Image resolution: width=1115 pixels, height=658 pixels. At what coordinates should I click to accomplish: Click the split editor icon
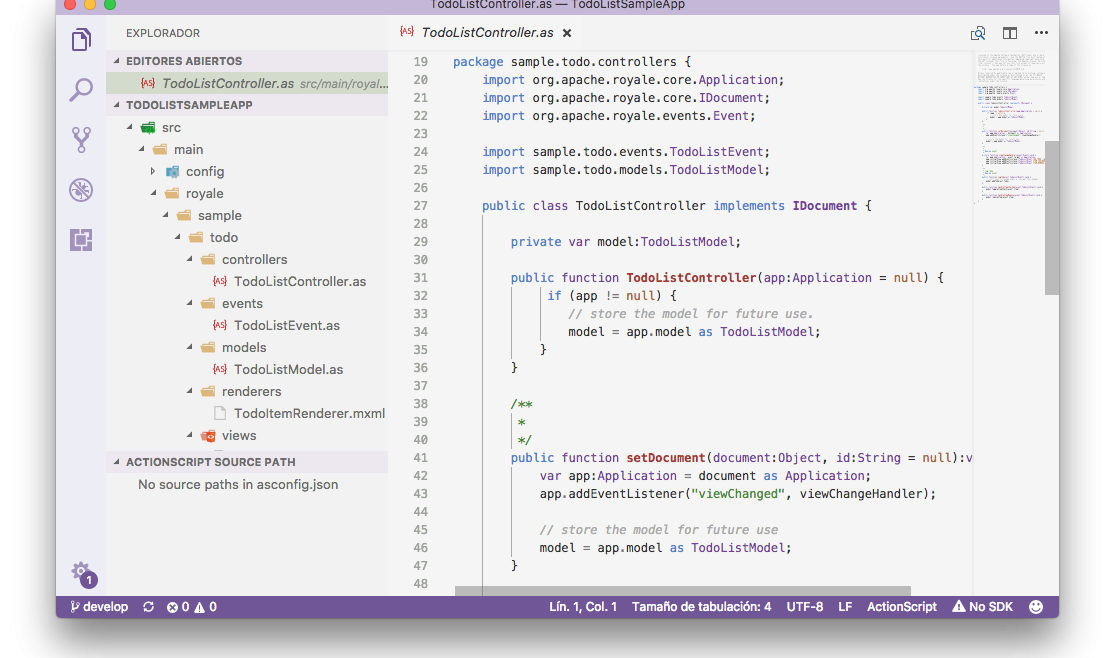(x=1010, y=33)
